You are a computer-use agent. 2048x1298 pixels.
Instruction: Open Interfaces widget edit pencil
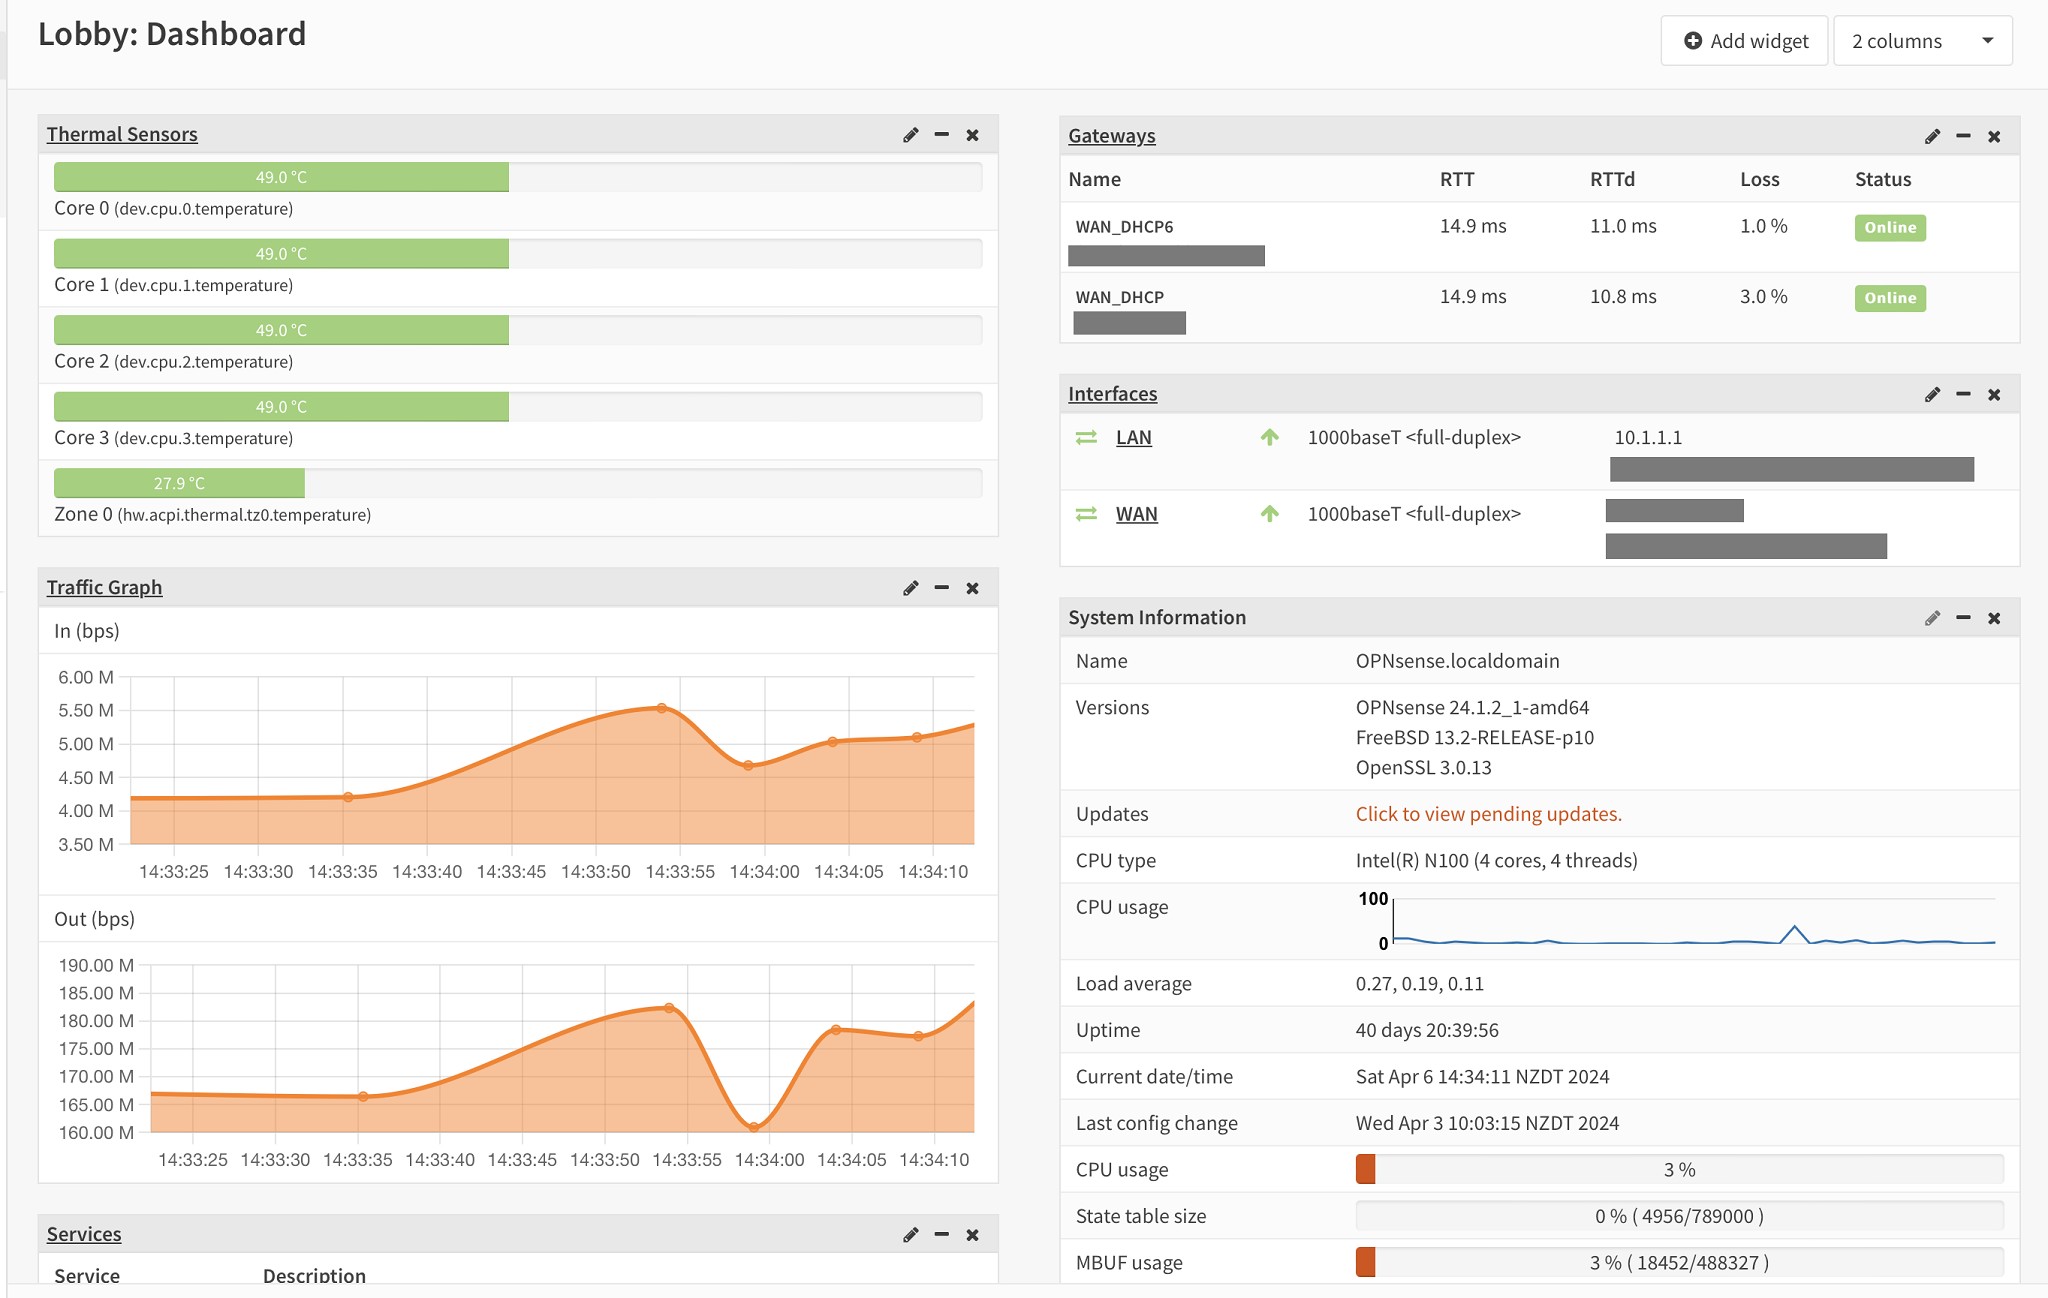(x=1932, y=395)
